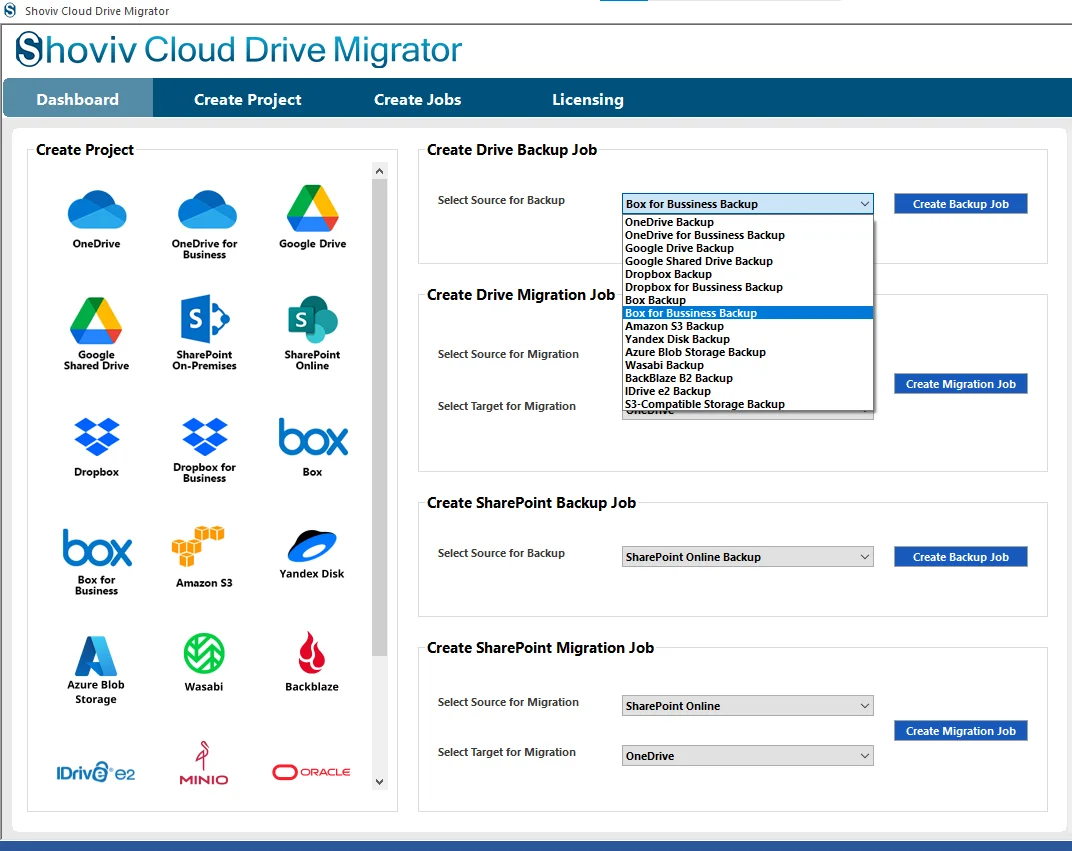Pick the Dropbox project icon
The height and width of the screenshot is (851, 1072).
point(96,436)
